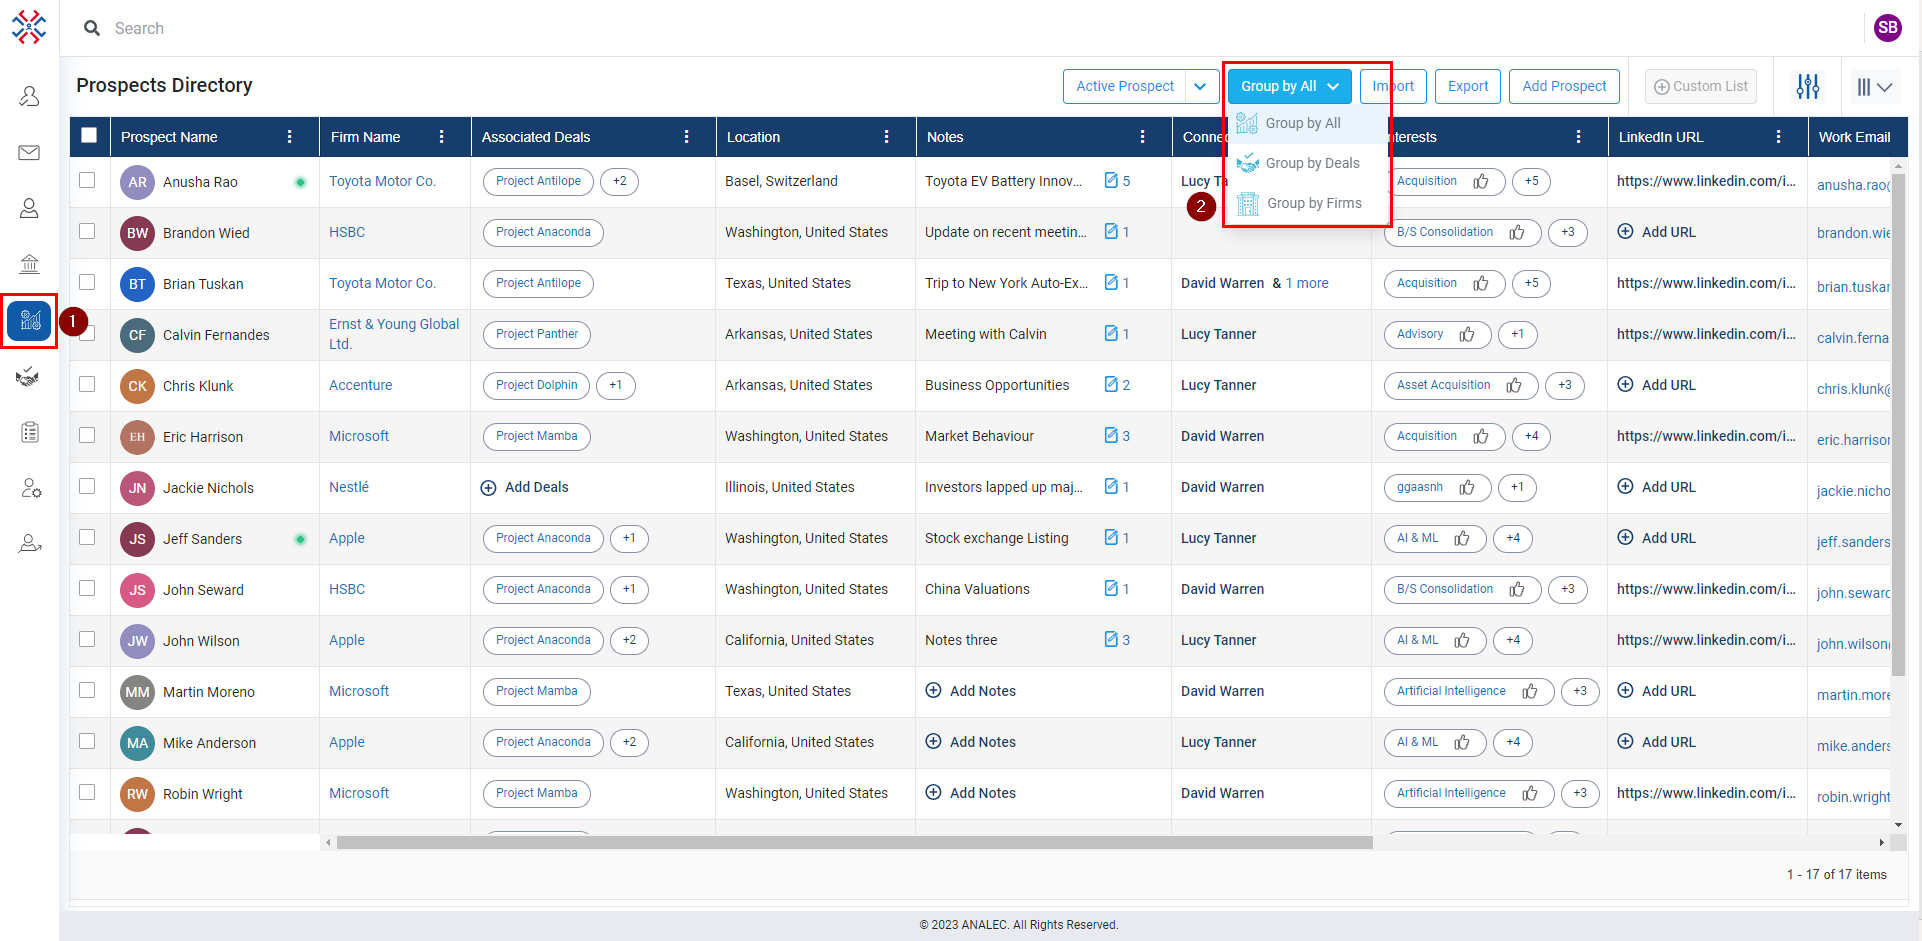
Task: Expand +2 more deals for Anusha Rao
Action: click(620, 181)
